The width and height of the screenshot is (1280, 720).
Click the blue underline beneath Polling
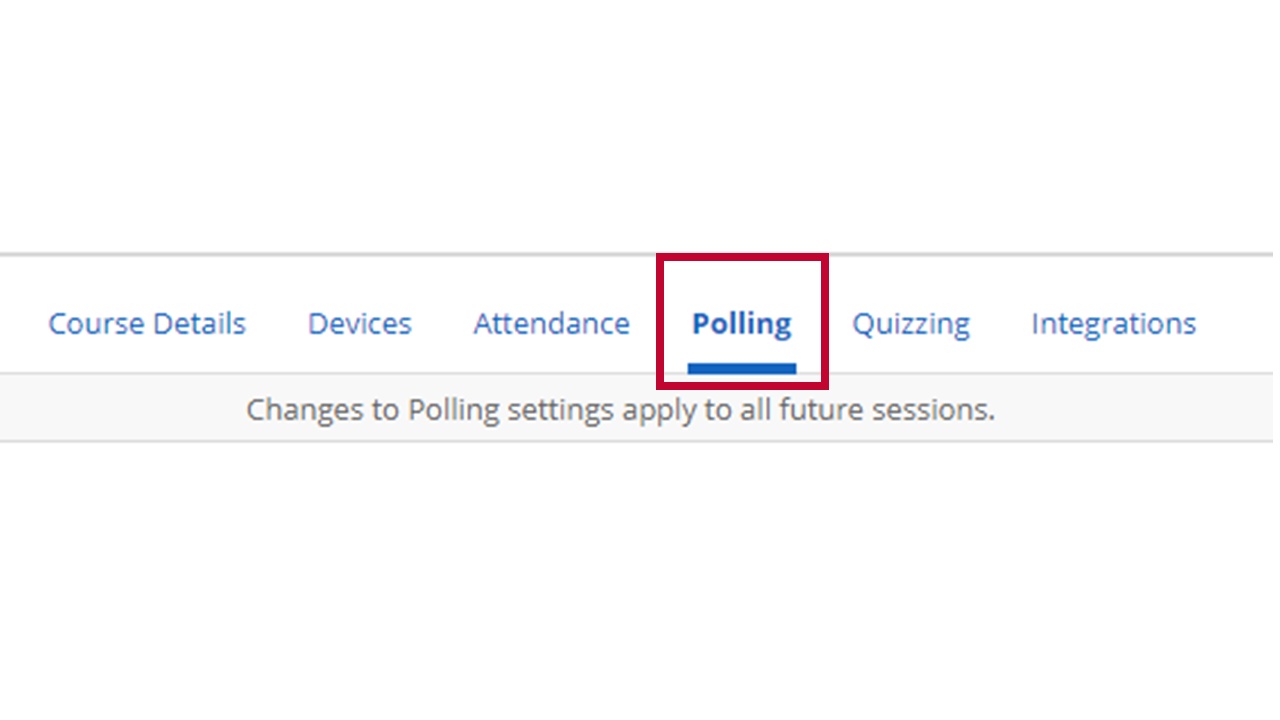[x=742, y=368]
